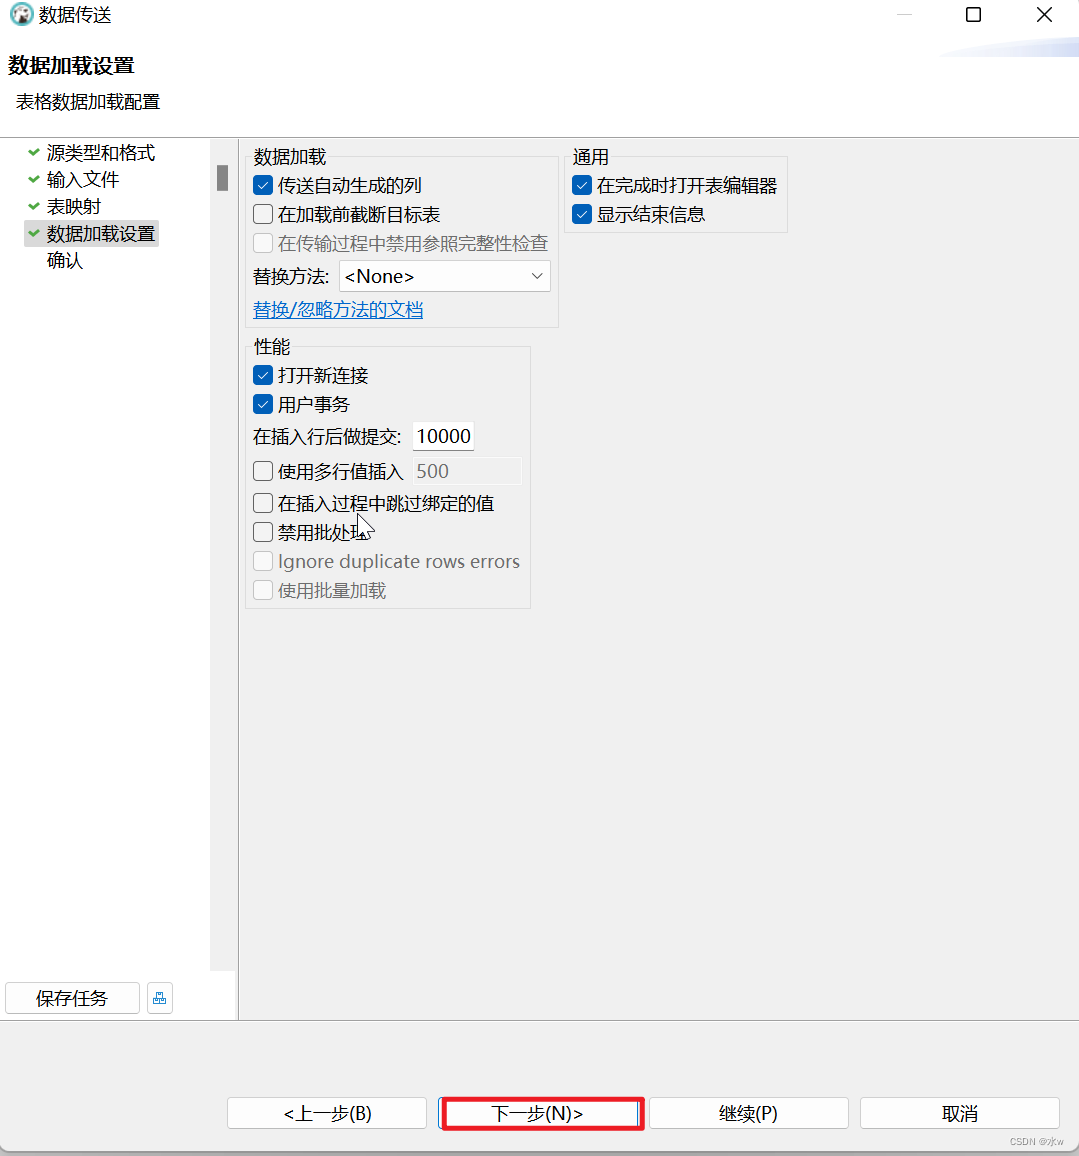
Task: Disable 在完成时打开表编辑器 option
Action: pyautogui.click(x=582, y=185)
